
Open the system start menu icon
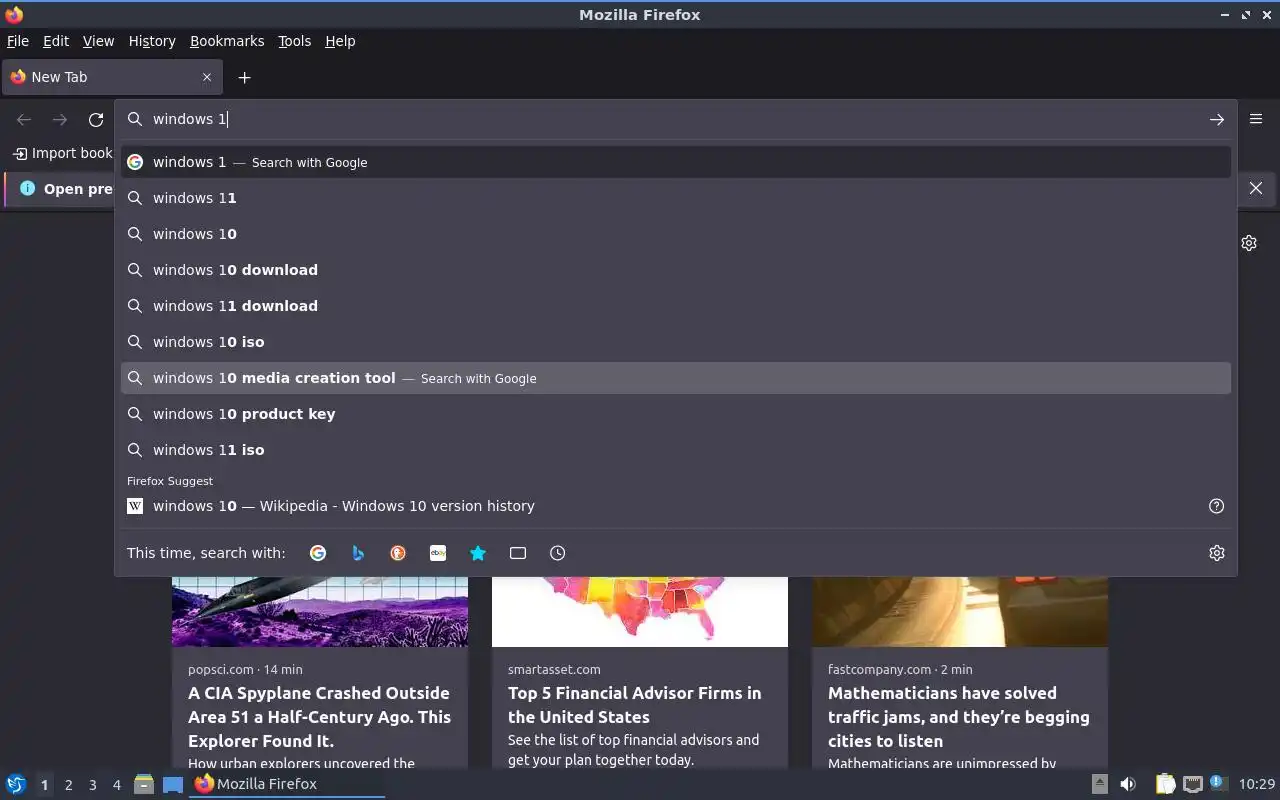16,784
